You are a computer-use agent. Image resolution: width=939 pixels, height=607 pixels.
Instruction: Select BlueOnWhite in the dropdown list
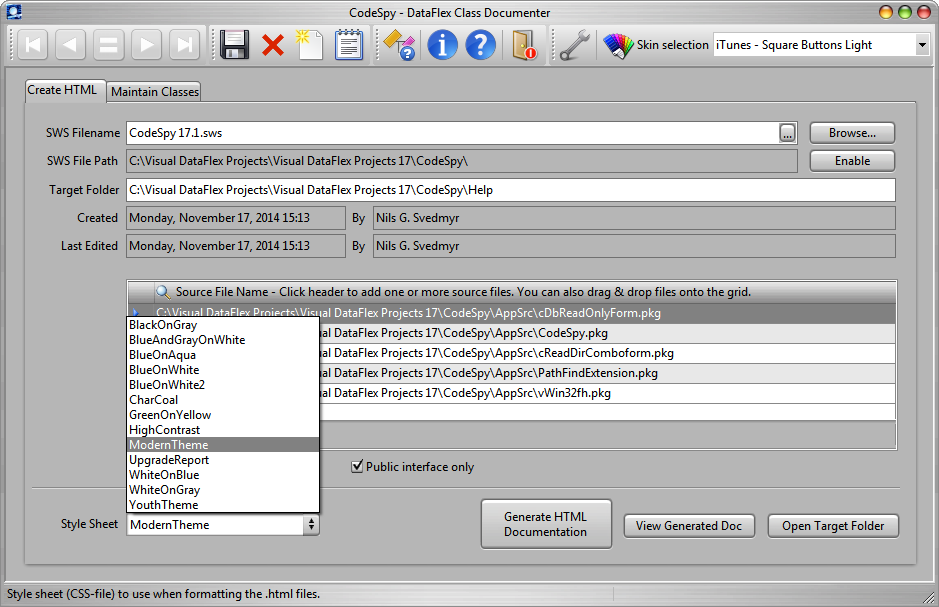[223, 370]
